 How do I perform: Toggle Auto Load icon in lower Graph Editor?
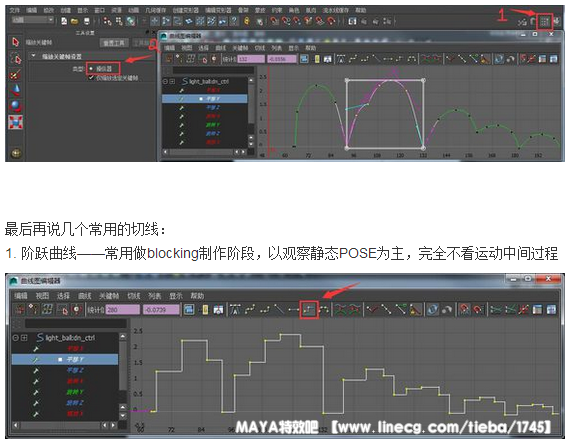tap(432, 309)
